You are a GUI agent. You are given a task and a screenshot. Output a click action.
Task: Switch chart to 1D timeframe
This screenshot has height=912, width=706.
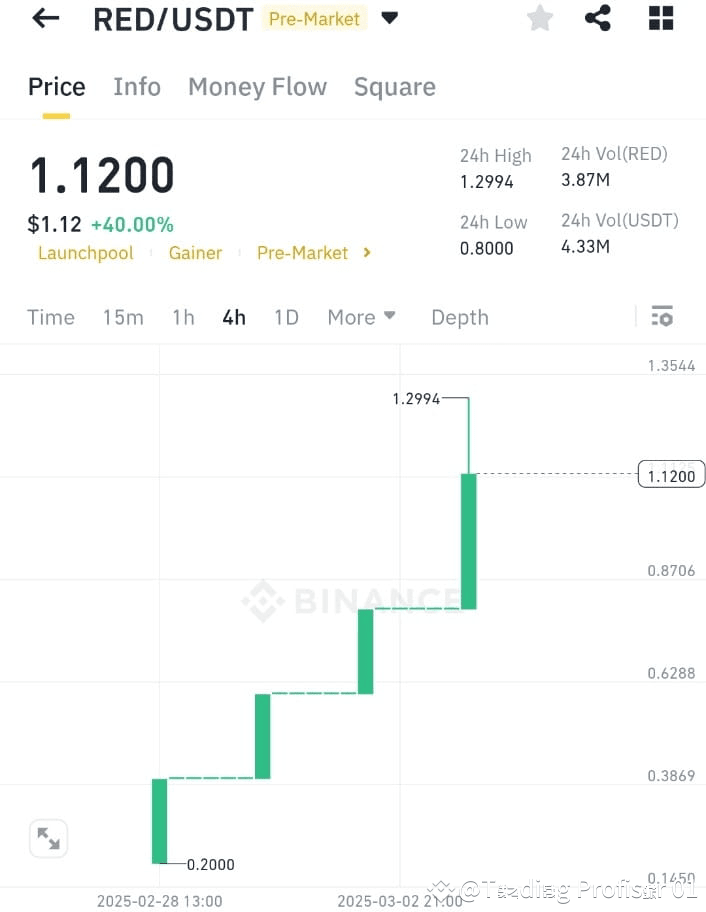pos(286,316)
